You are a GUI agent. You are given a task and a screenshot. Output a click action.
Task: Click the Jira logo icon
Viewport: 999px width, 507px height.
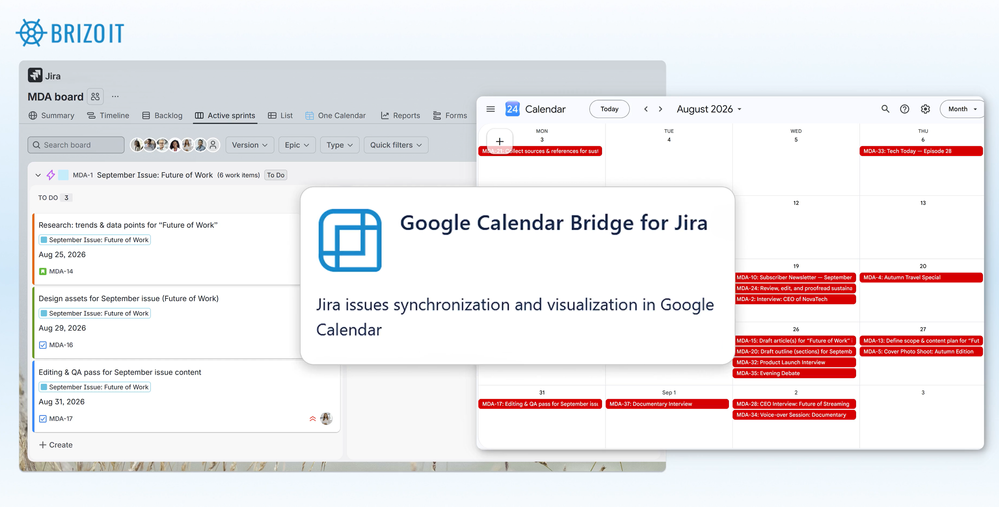[x=35, y=75]
